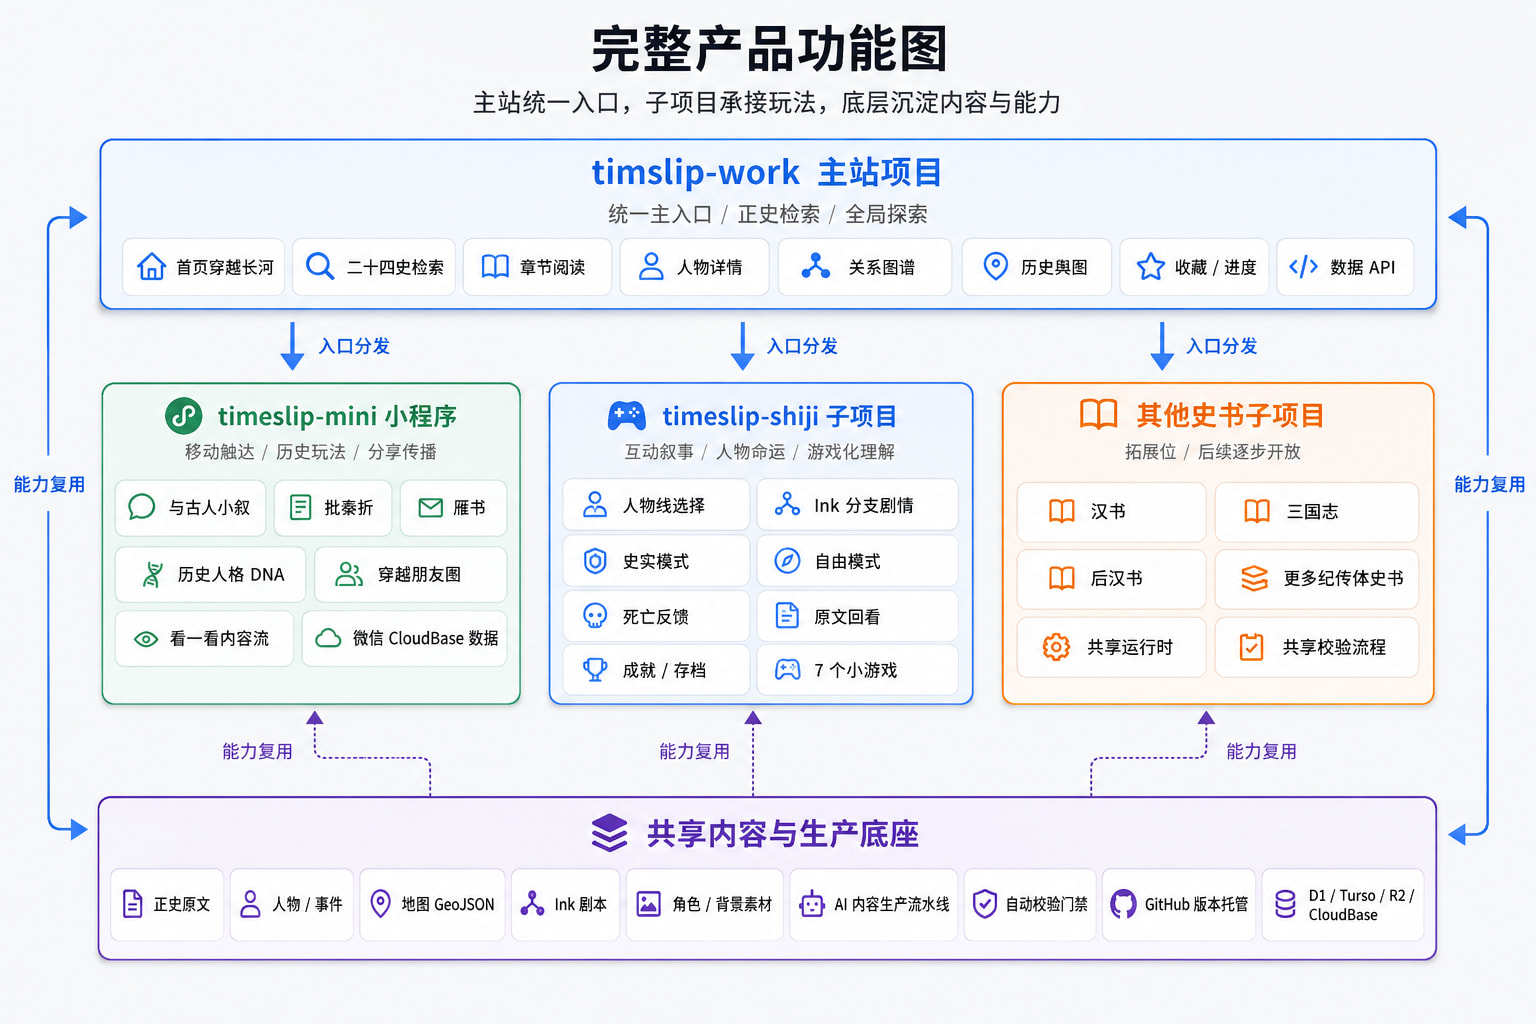Screen dimensions: 1536x1024
Task: Click the 移动触达 / 历史玩法 / 分享传播 subtitle
Action: click(x=311, y=452)
